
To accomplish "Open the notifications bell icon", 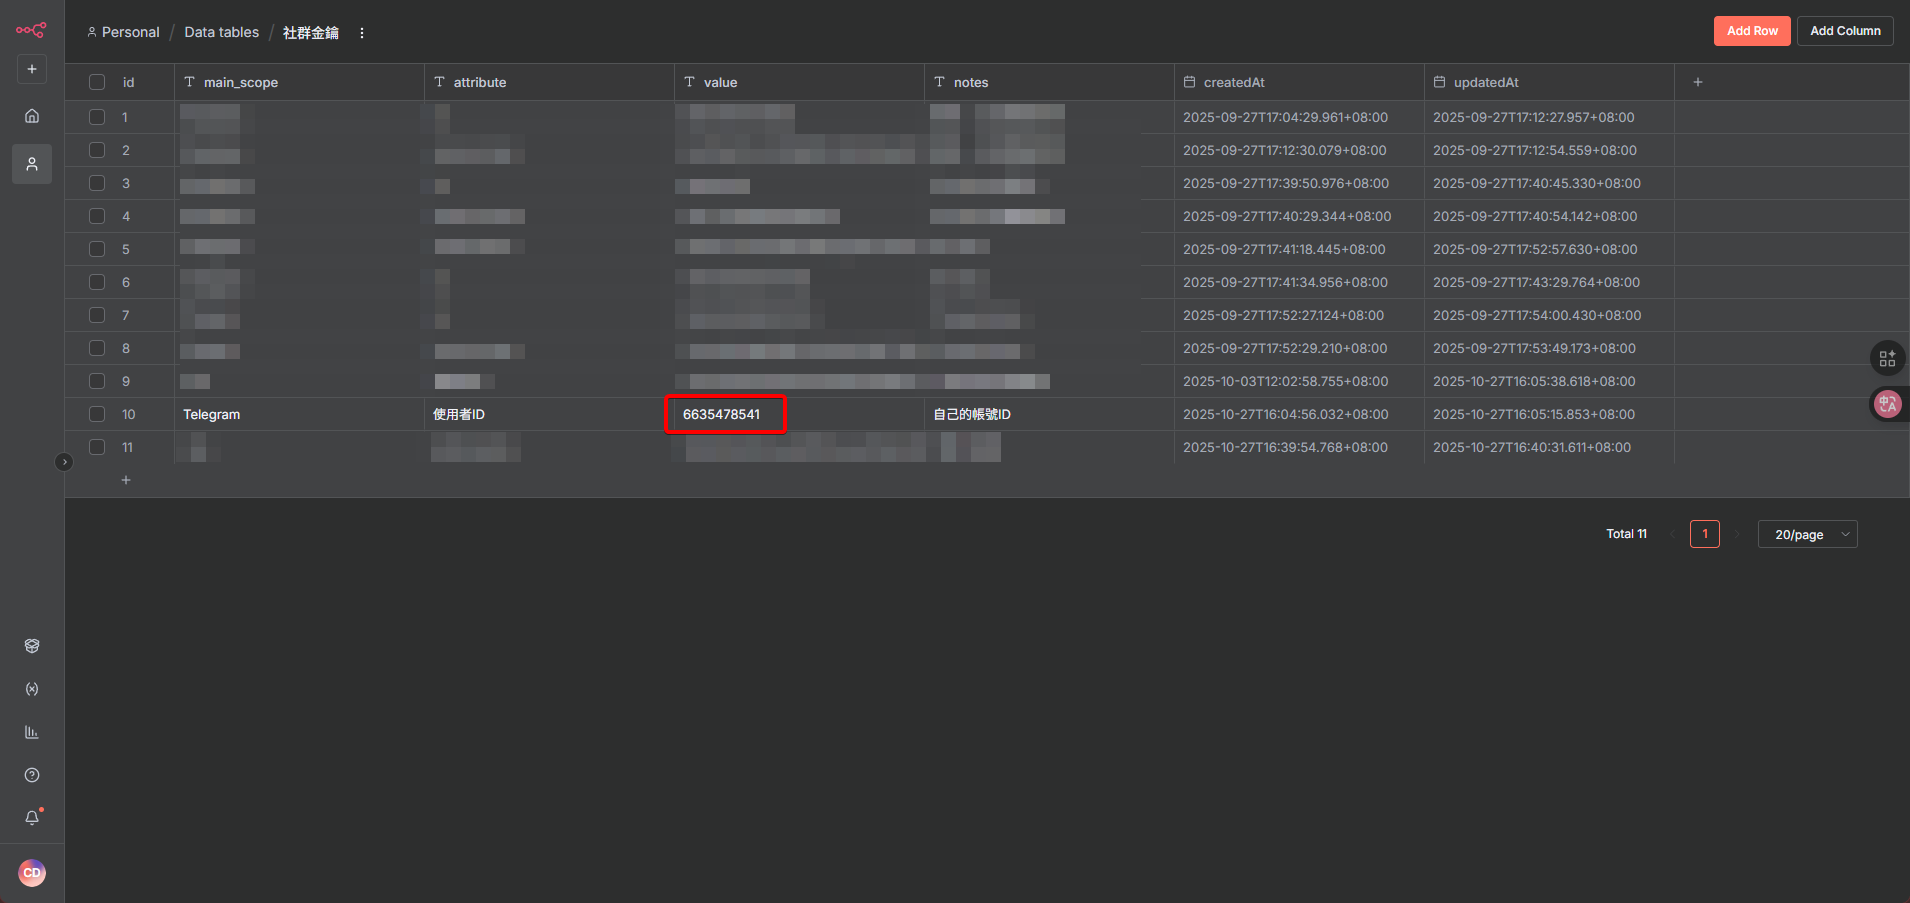I will tap(32, 818).
